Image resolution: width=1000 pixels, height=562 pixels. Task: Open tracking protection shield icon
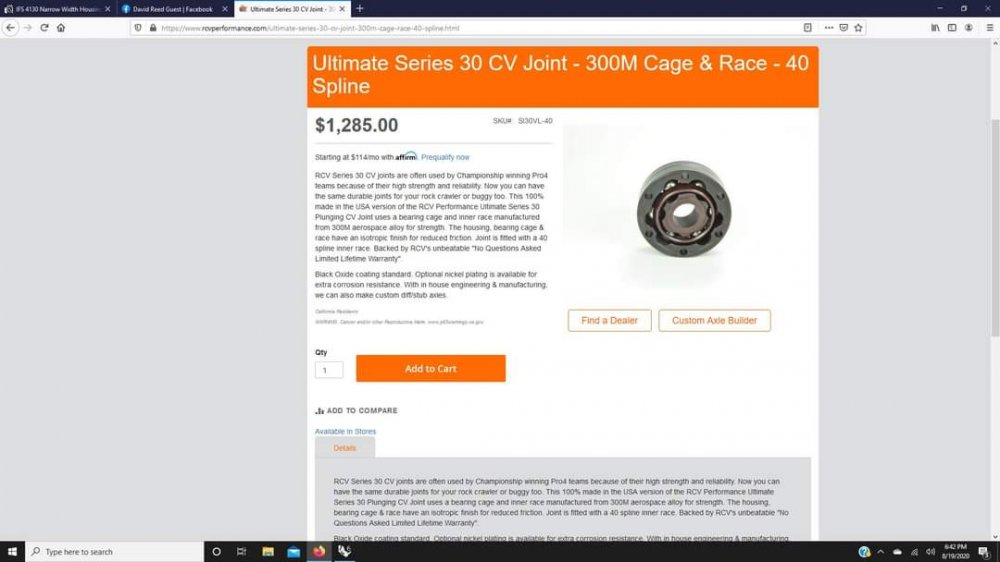[138, 28]
